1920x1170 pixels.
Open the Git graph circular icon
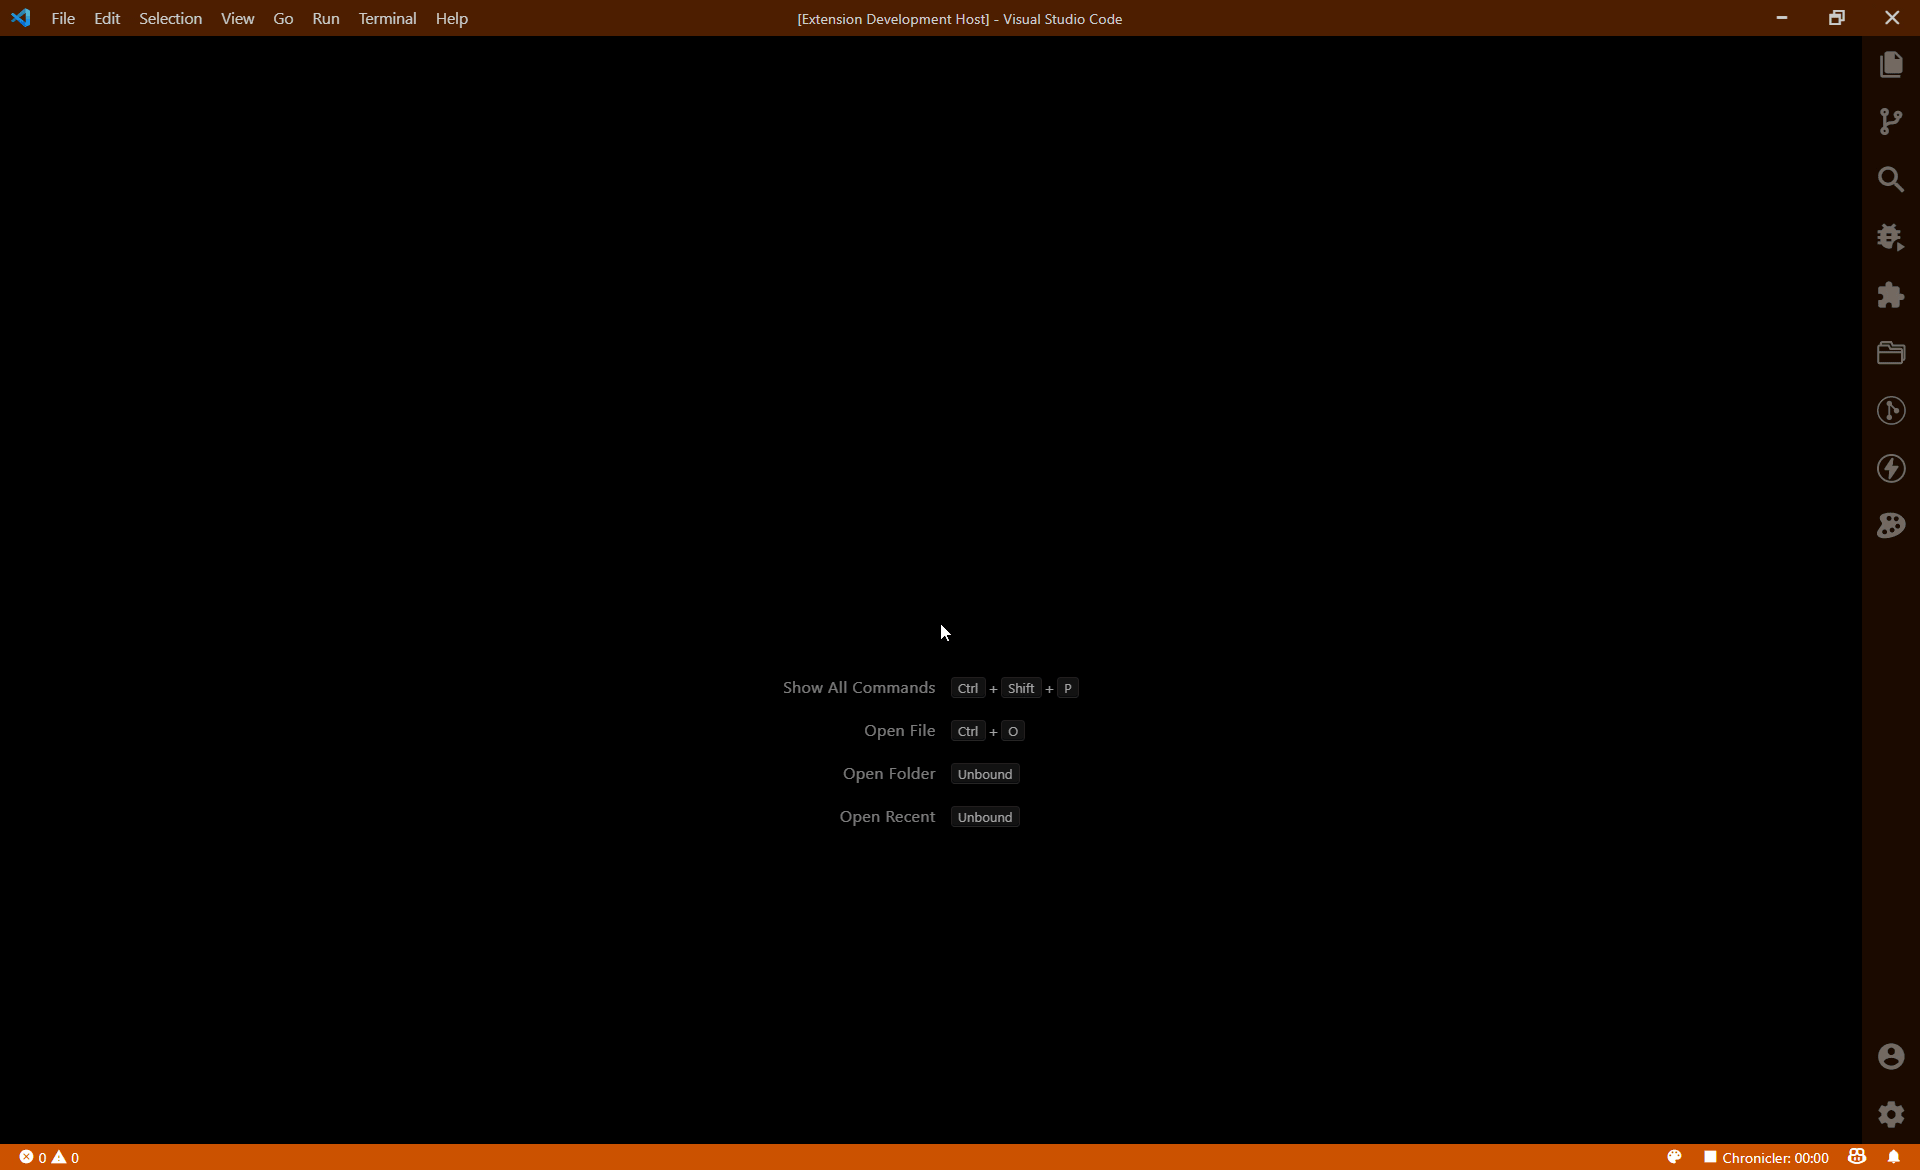point(1890,411)
